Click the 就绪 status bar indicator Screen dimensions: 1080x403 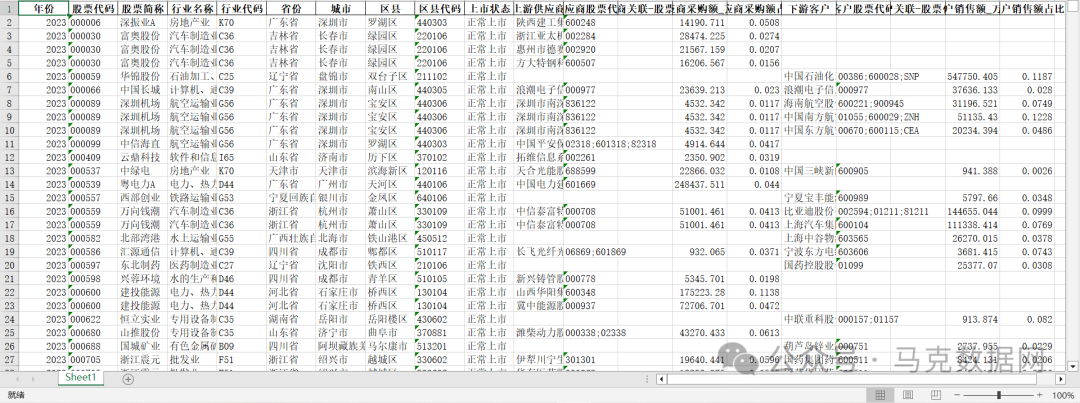point(15,395)
